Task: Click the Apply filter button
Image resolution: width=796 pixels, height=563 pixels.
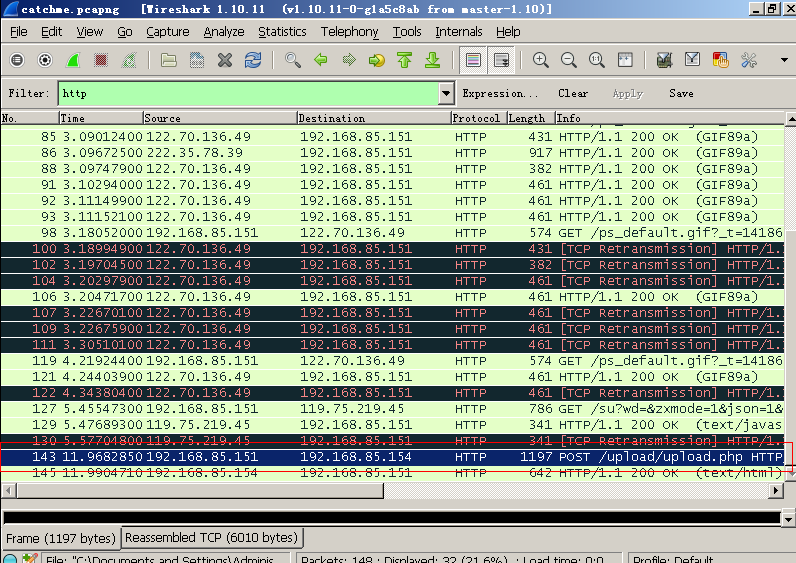Action: tap(627, 93)
